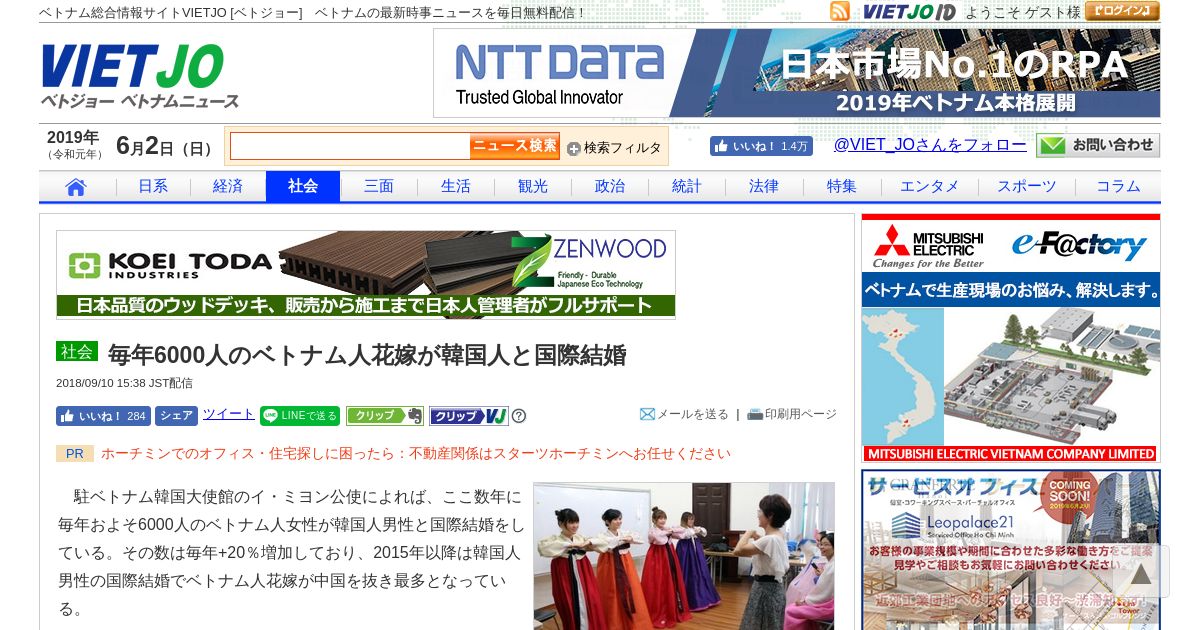
Task: Open the 特集 tab
Action: click(x=842, y=187)
